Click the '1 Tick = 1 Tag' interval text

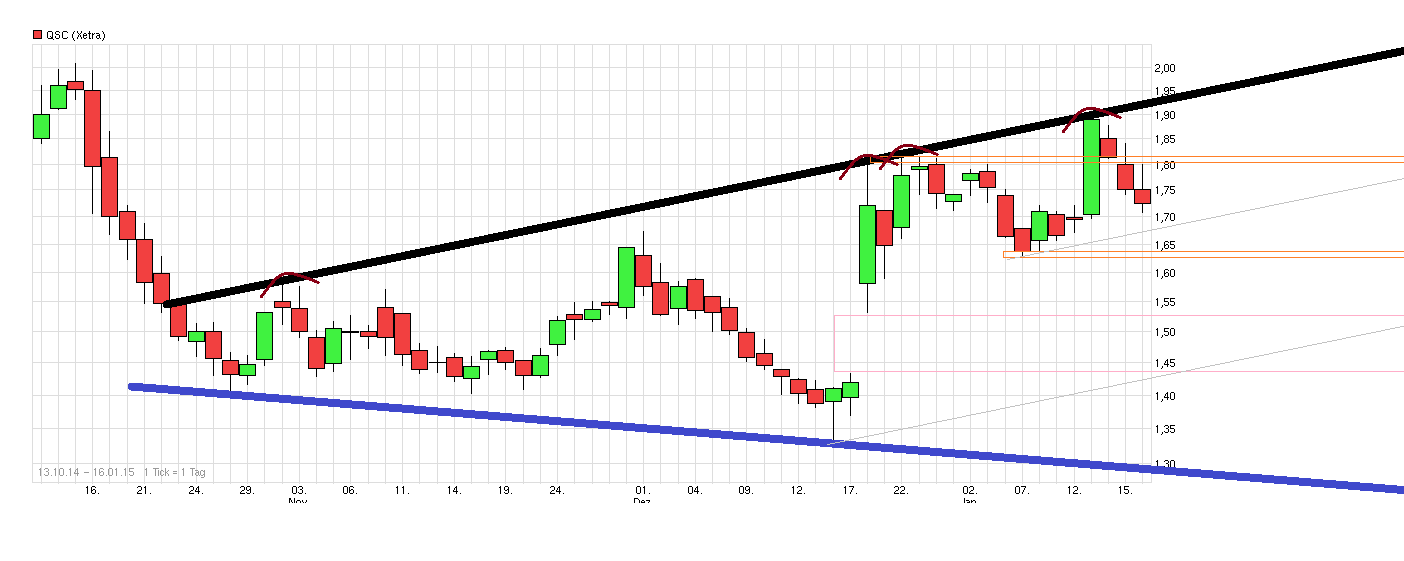175,472
